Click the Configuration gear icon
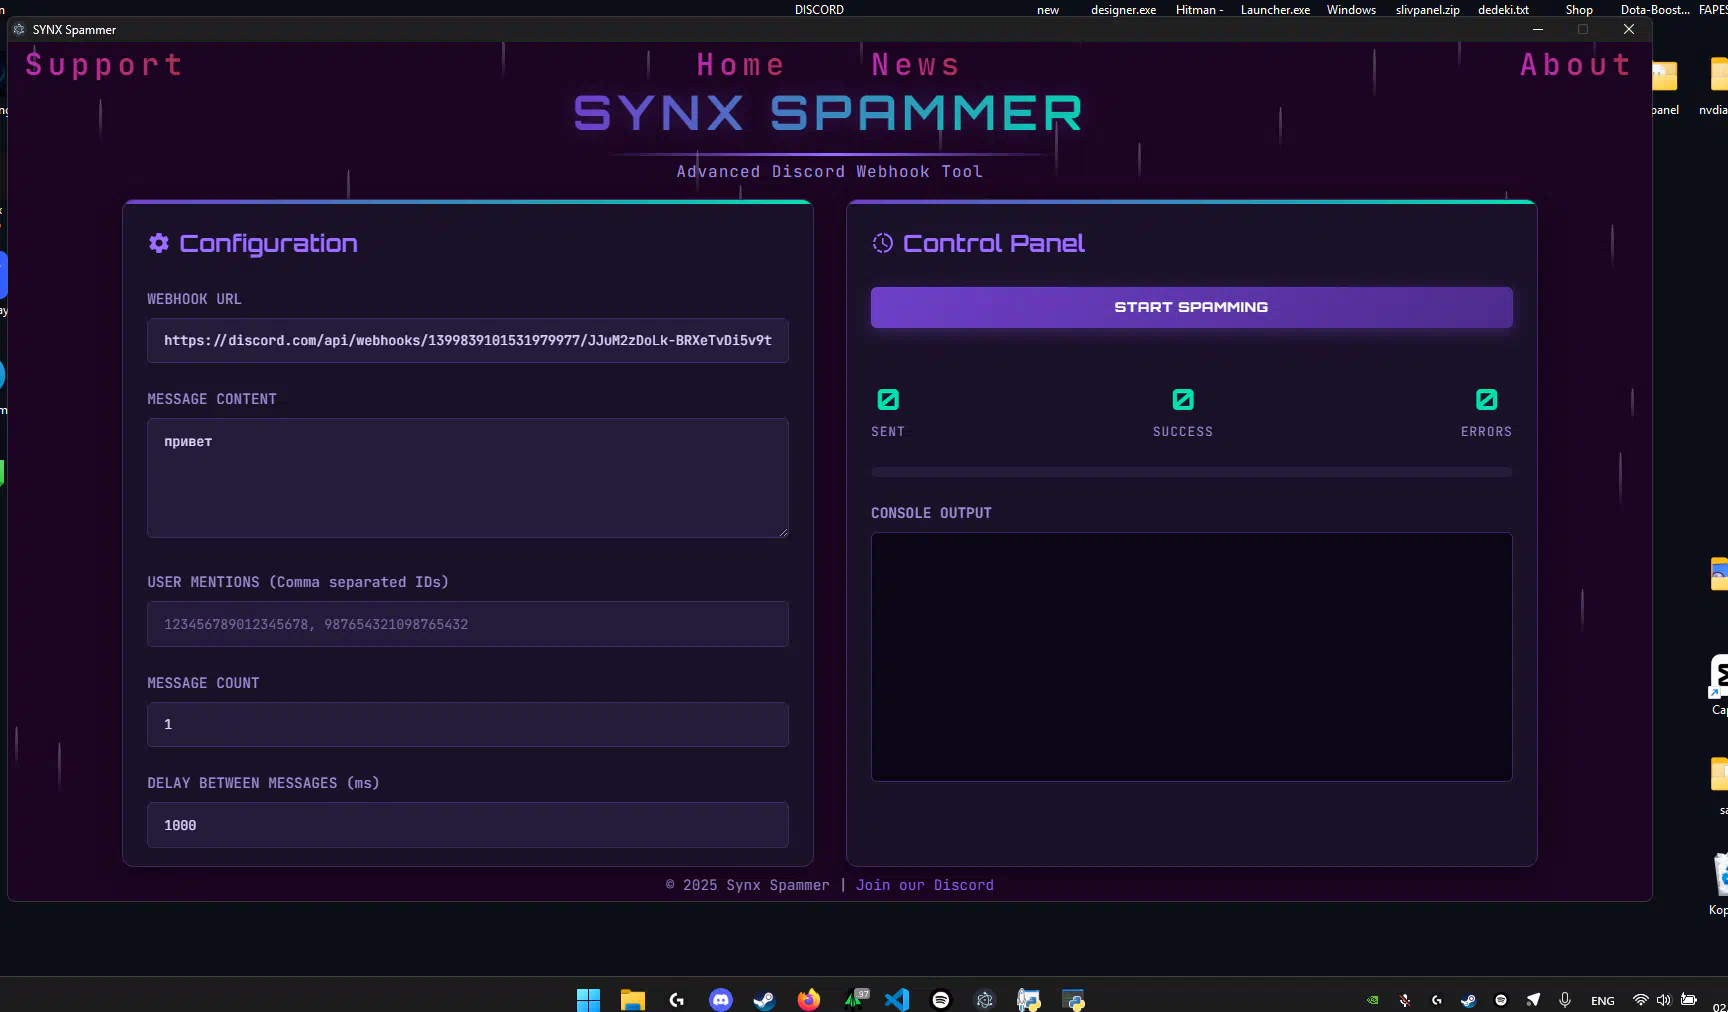The image size is (1728, 1012). click(159, 243)
